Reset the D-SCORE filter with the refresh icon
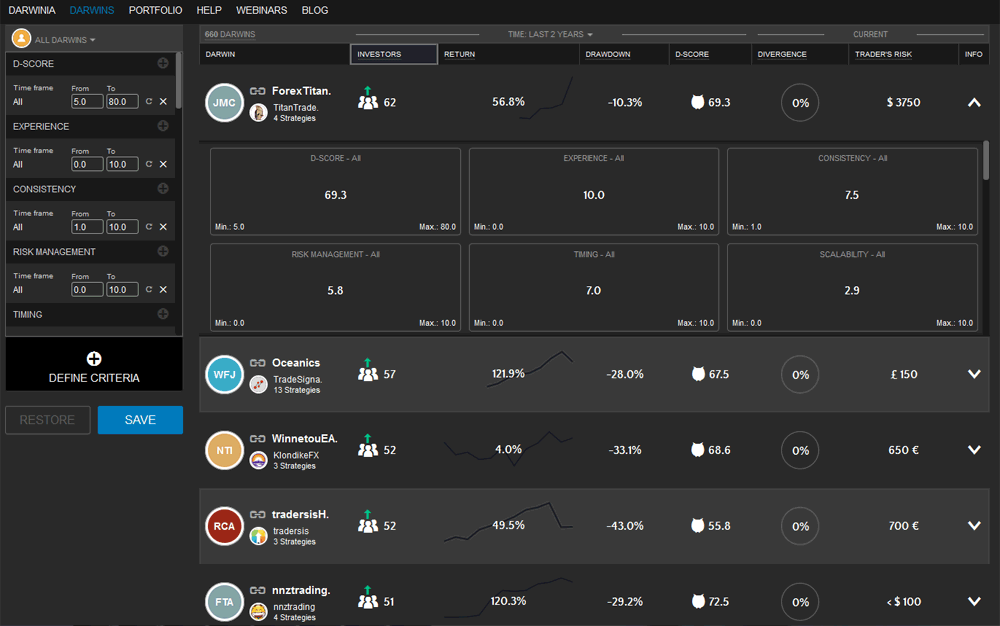 tap(149, 101)
